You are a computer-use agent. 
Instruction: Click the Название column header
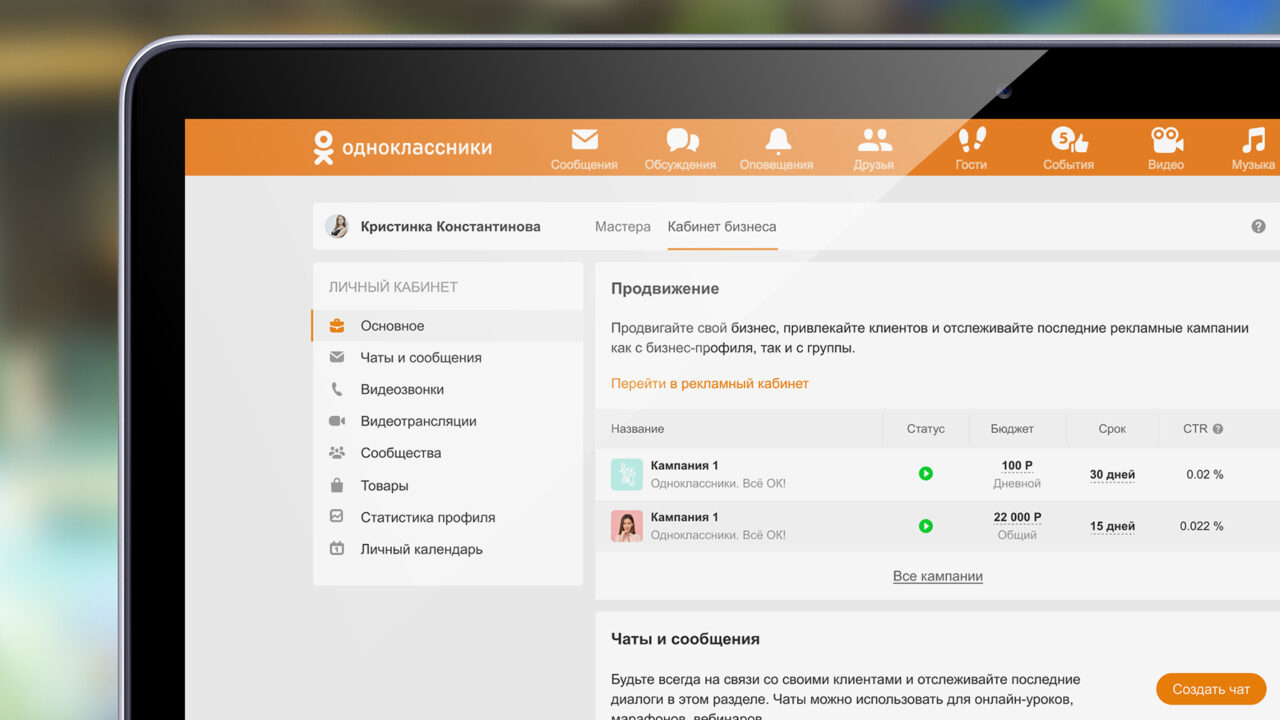(637, 429)
